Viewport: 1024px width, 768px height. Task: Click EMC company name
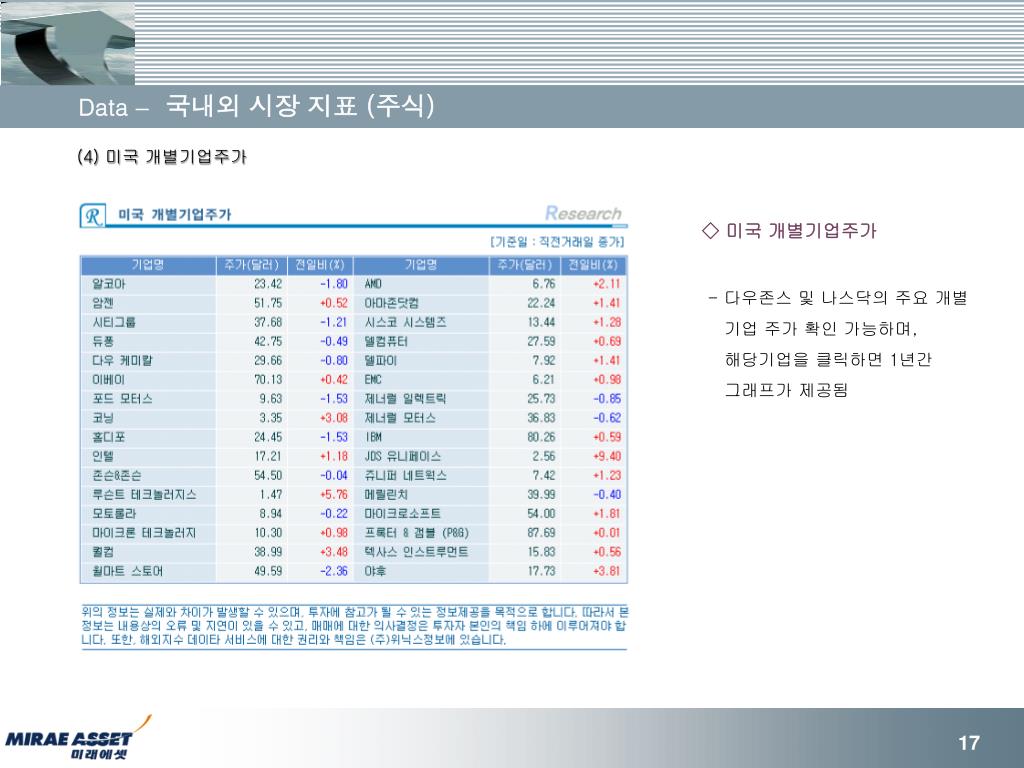coord(373,379)
